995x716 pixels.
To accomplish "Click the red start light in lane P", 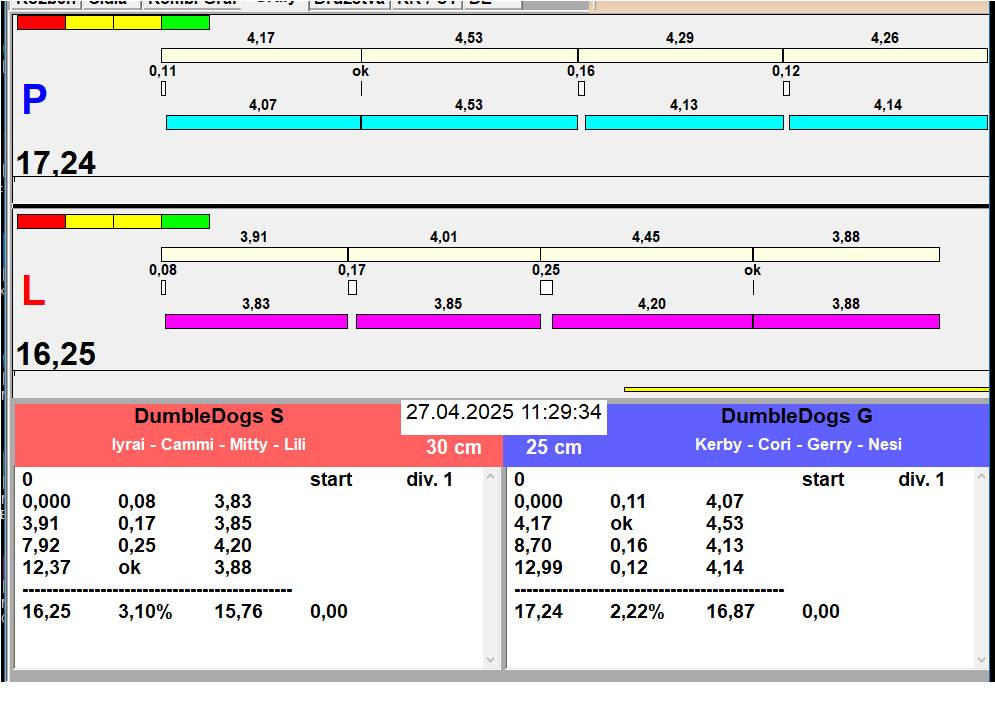I will pyautogui.click(x=41, y=22).
